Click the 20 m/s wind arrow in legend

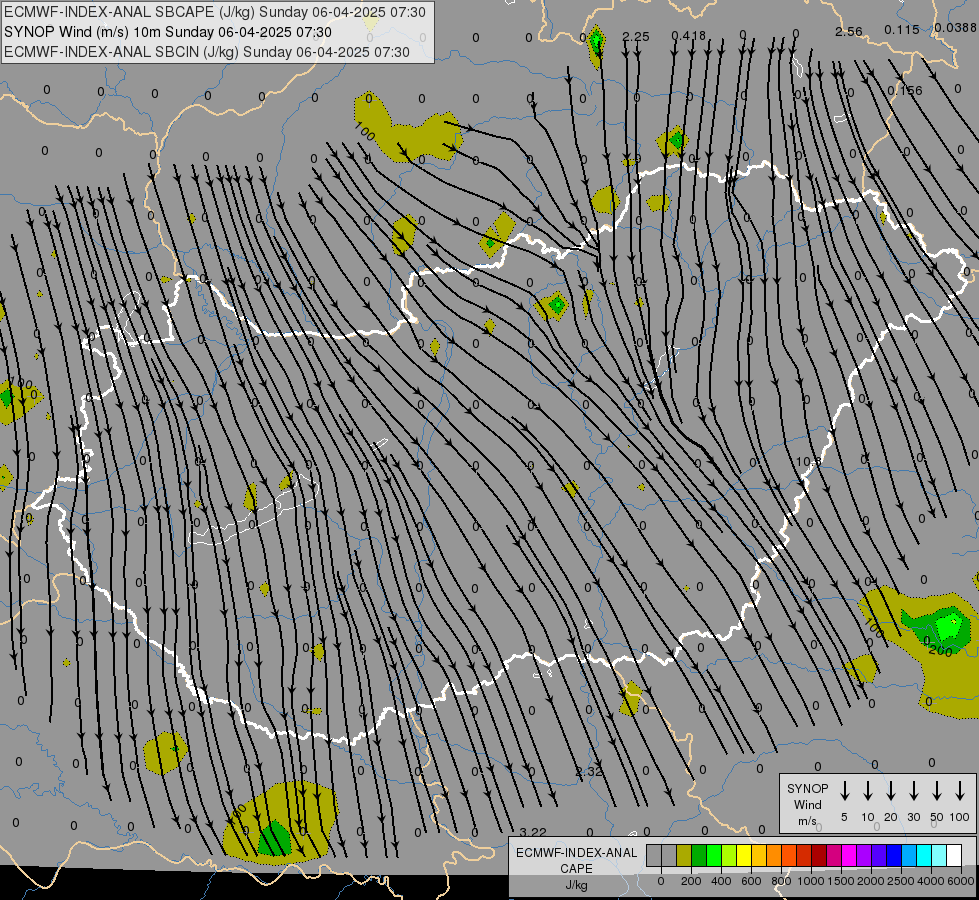[x=891, y=791]
